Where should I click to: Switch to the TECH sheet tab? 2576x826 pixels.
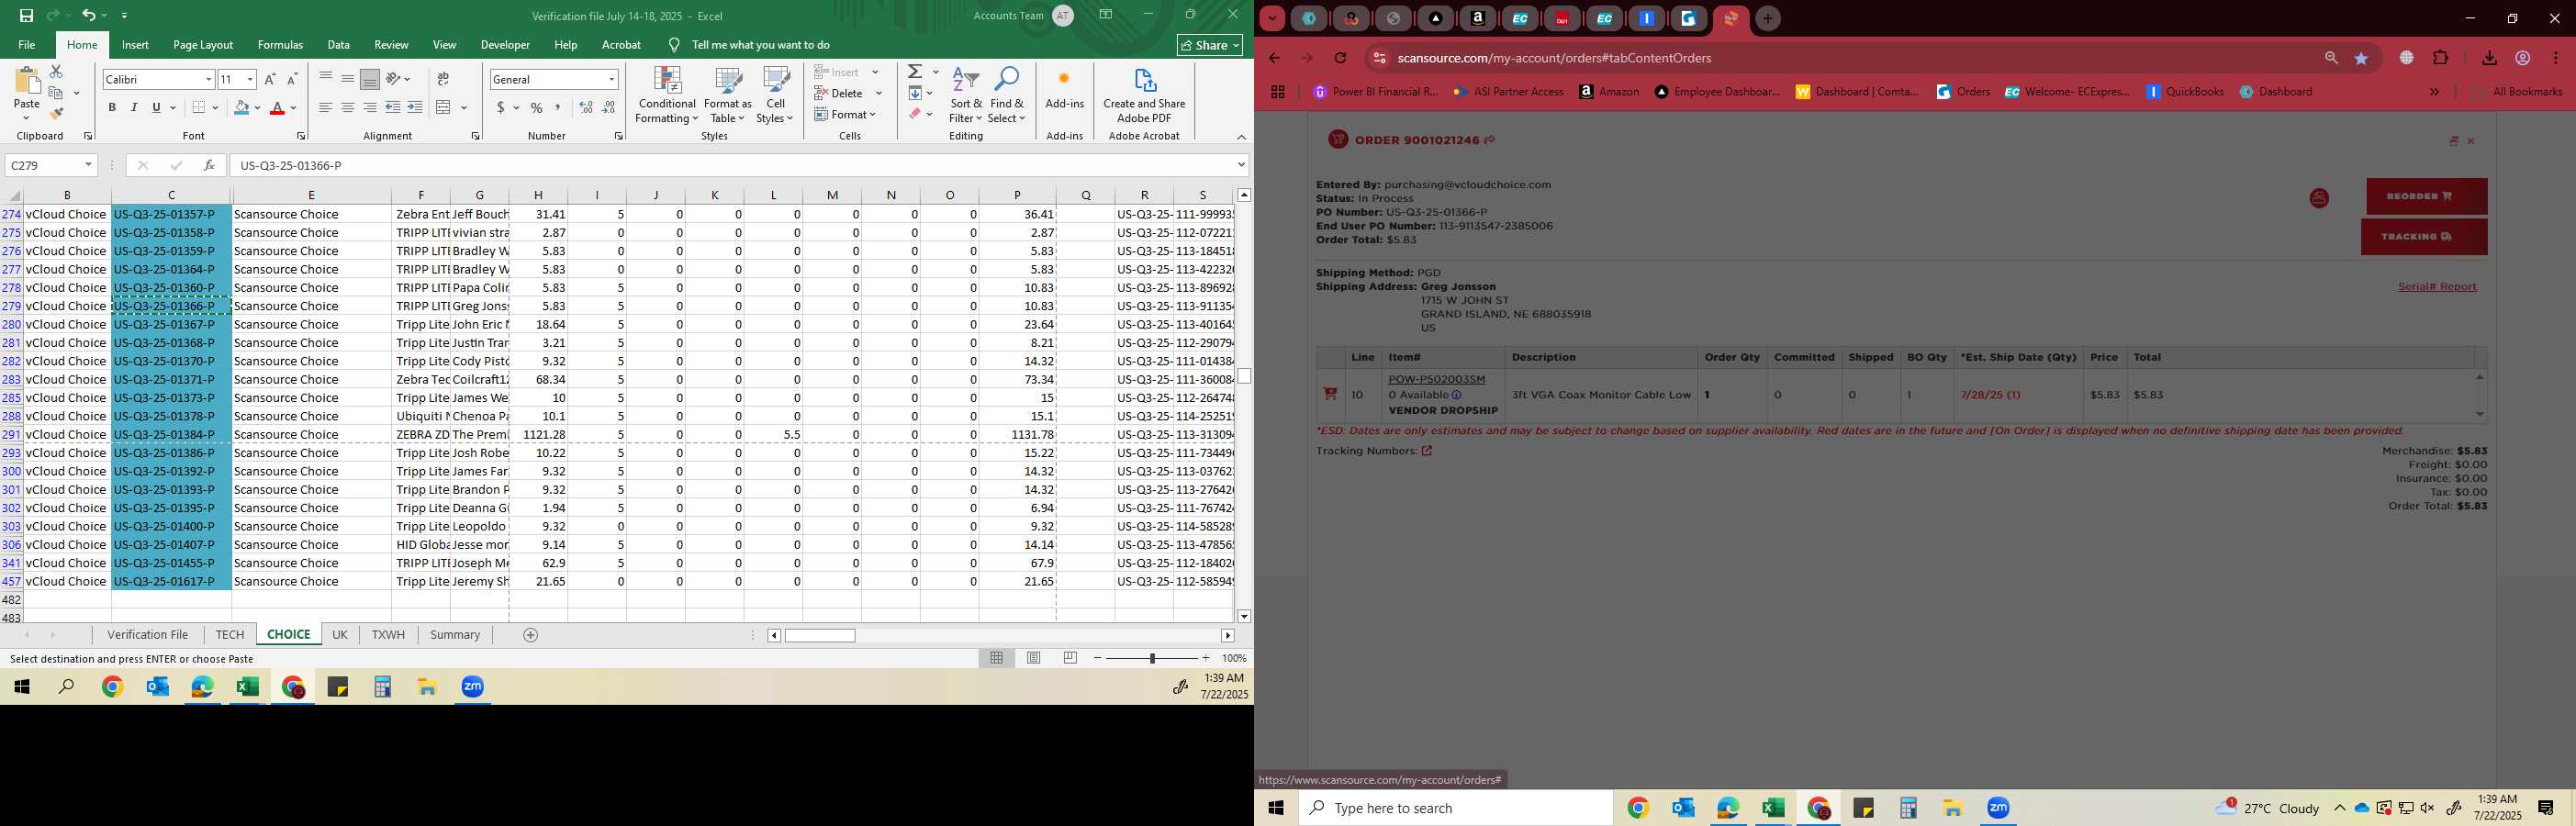(229, 635)
